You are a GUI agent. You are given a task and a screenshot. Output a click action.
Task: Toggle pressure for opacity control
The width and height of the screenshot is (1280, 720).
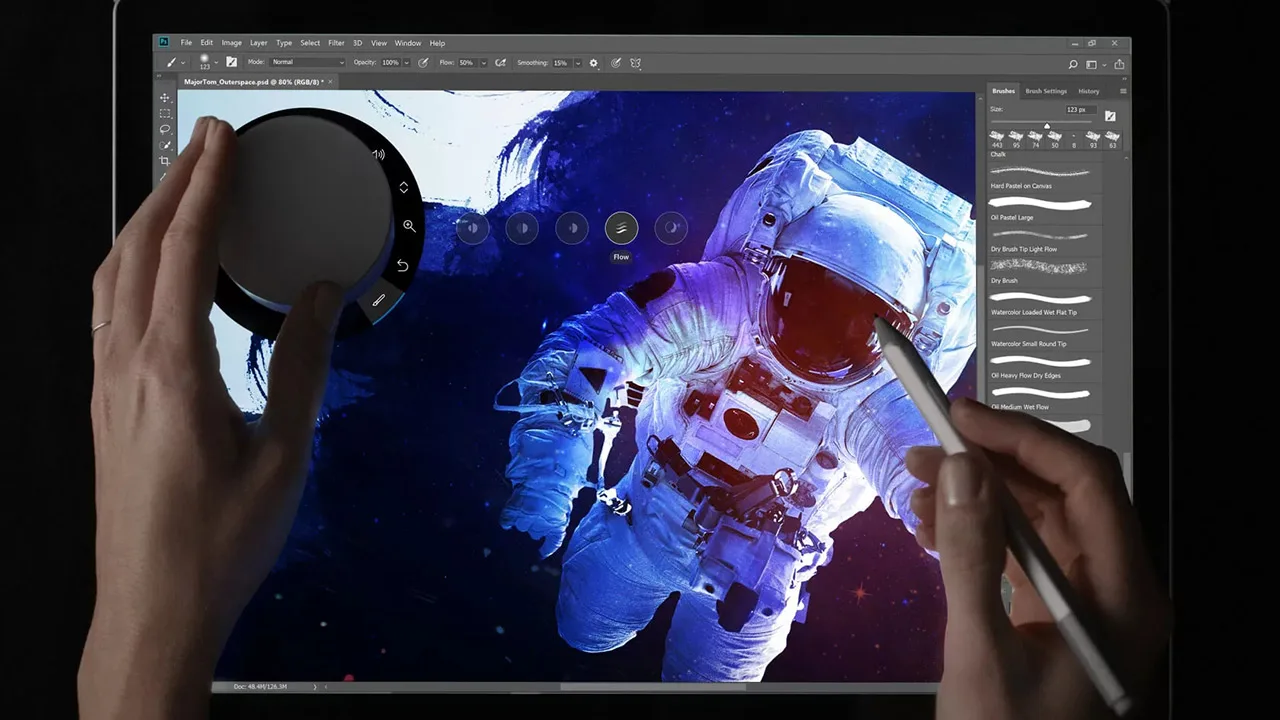[x=423, y=63]
